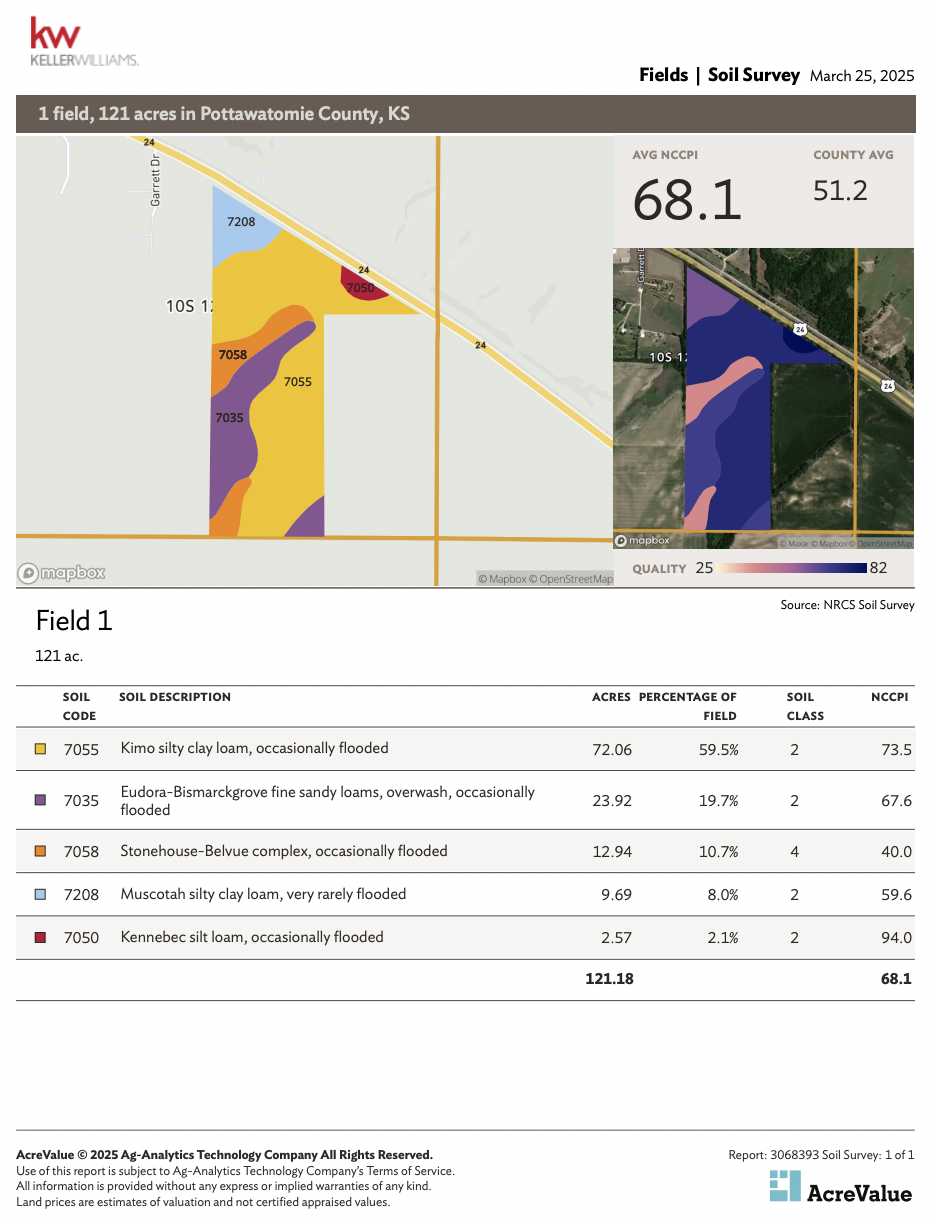Click the NCCPI value 73.5
The image size is (936, 1224).
896,749
